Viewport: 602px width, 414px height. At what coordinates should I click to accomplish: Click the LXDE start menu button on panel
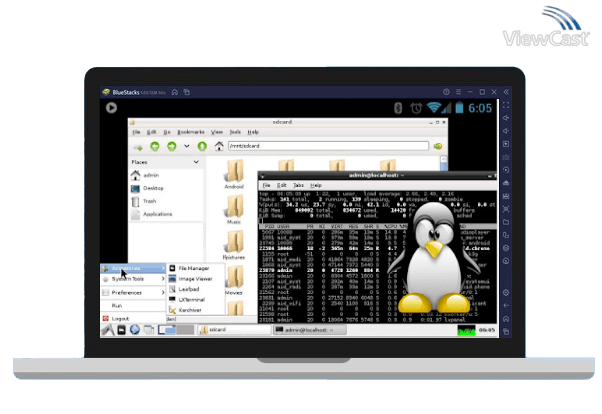coord(108,330)
